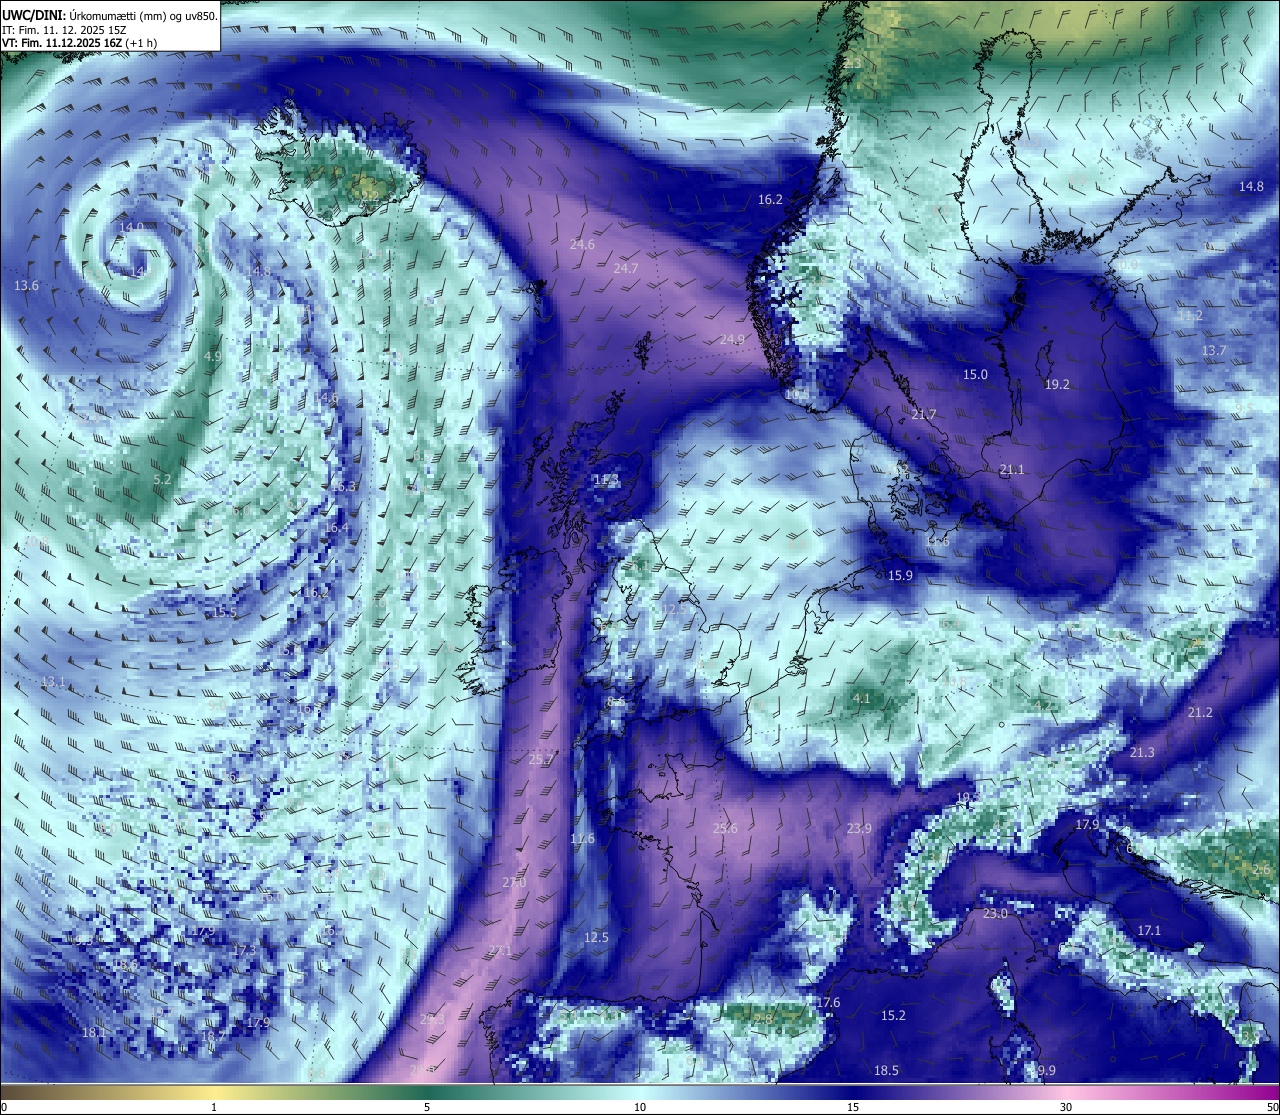Click the 13.7 value on the map
Viewport: 1280px width, 1115px height.
click(1214, 350)
